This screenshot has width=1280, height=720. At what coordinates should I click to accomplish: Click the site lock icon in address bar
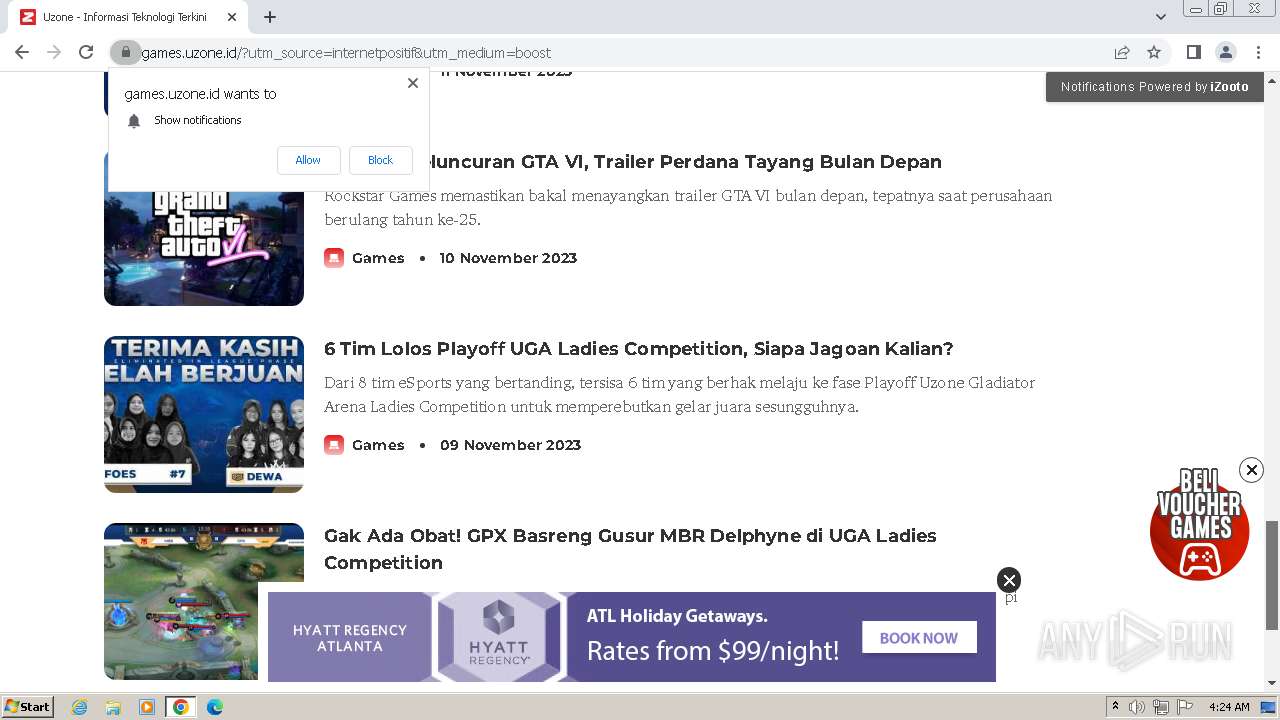[125, 52]
